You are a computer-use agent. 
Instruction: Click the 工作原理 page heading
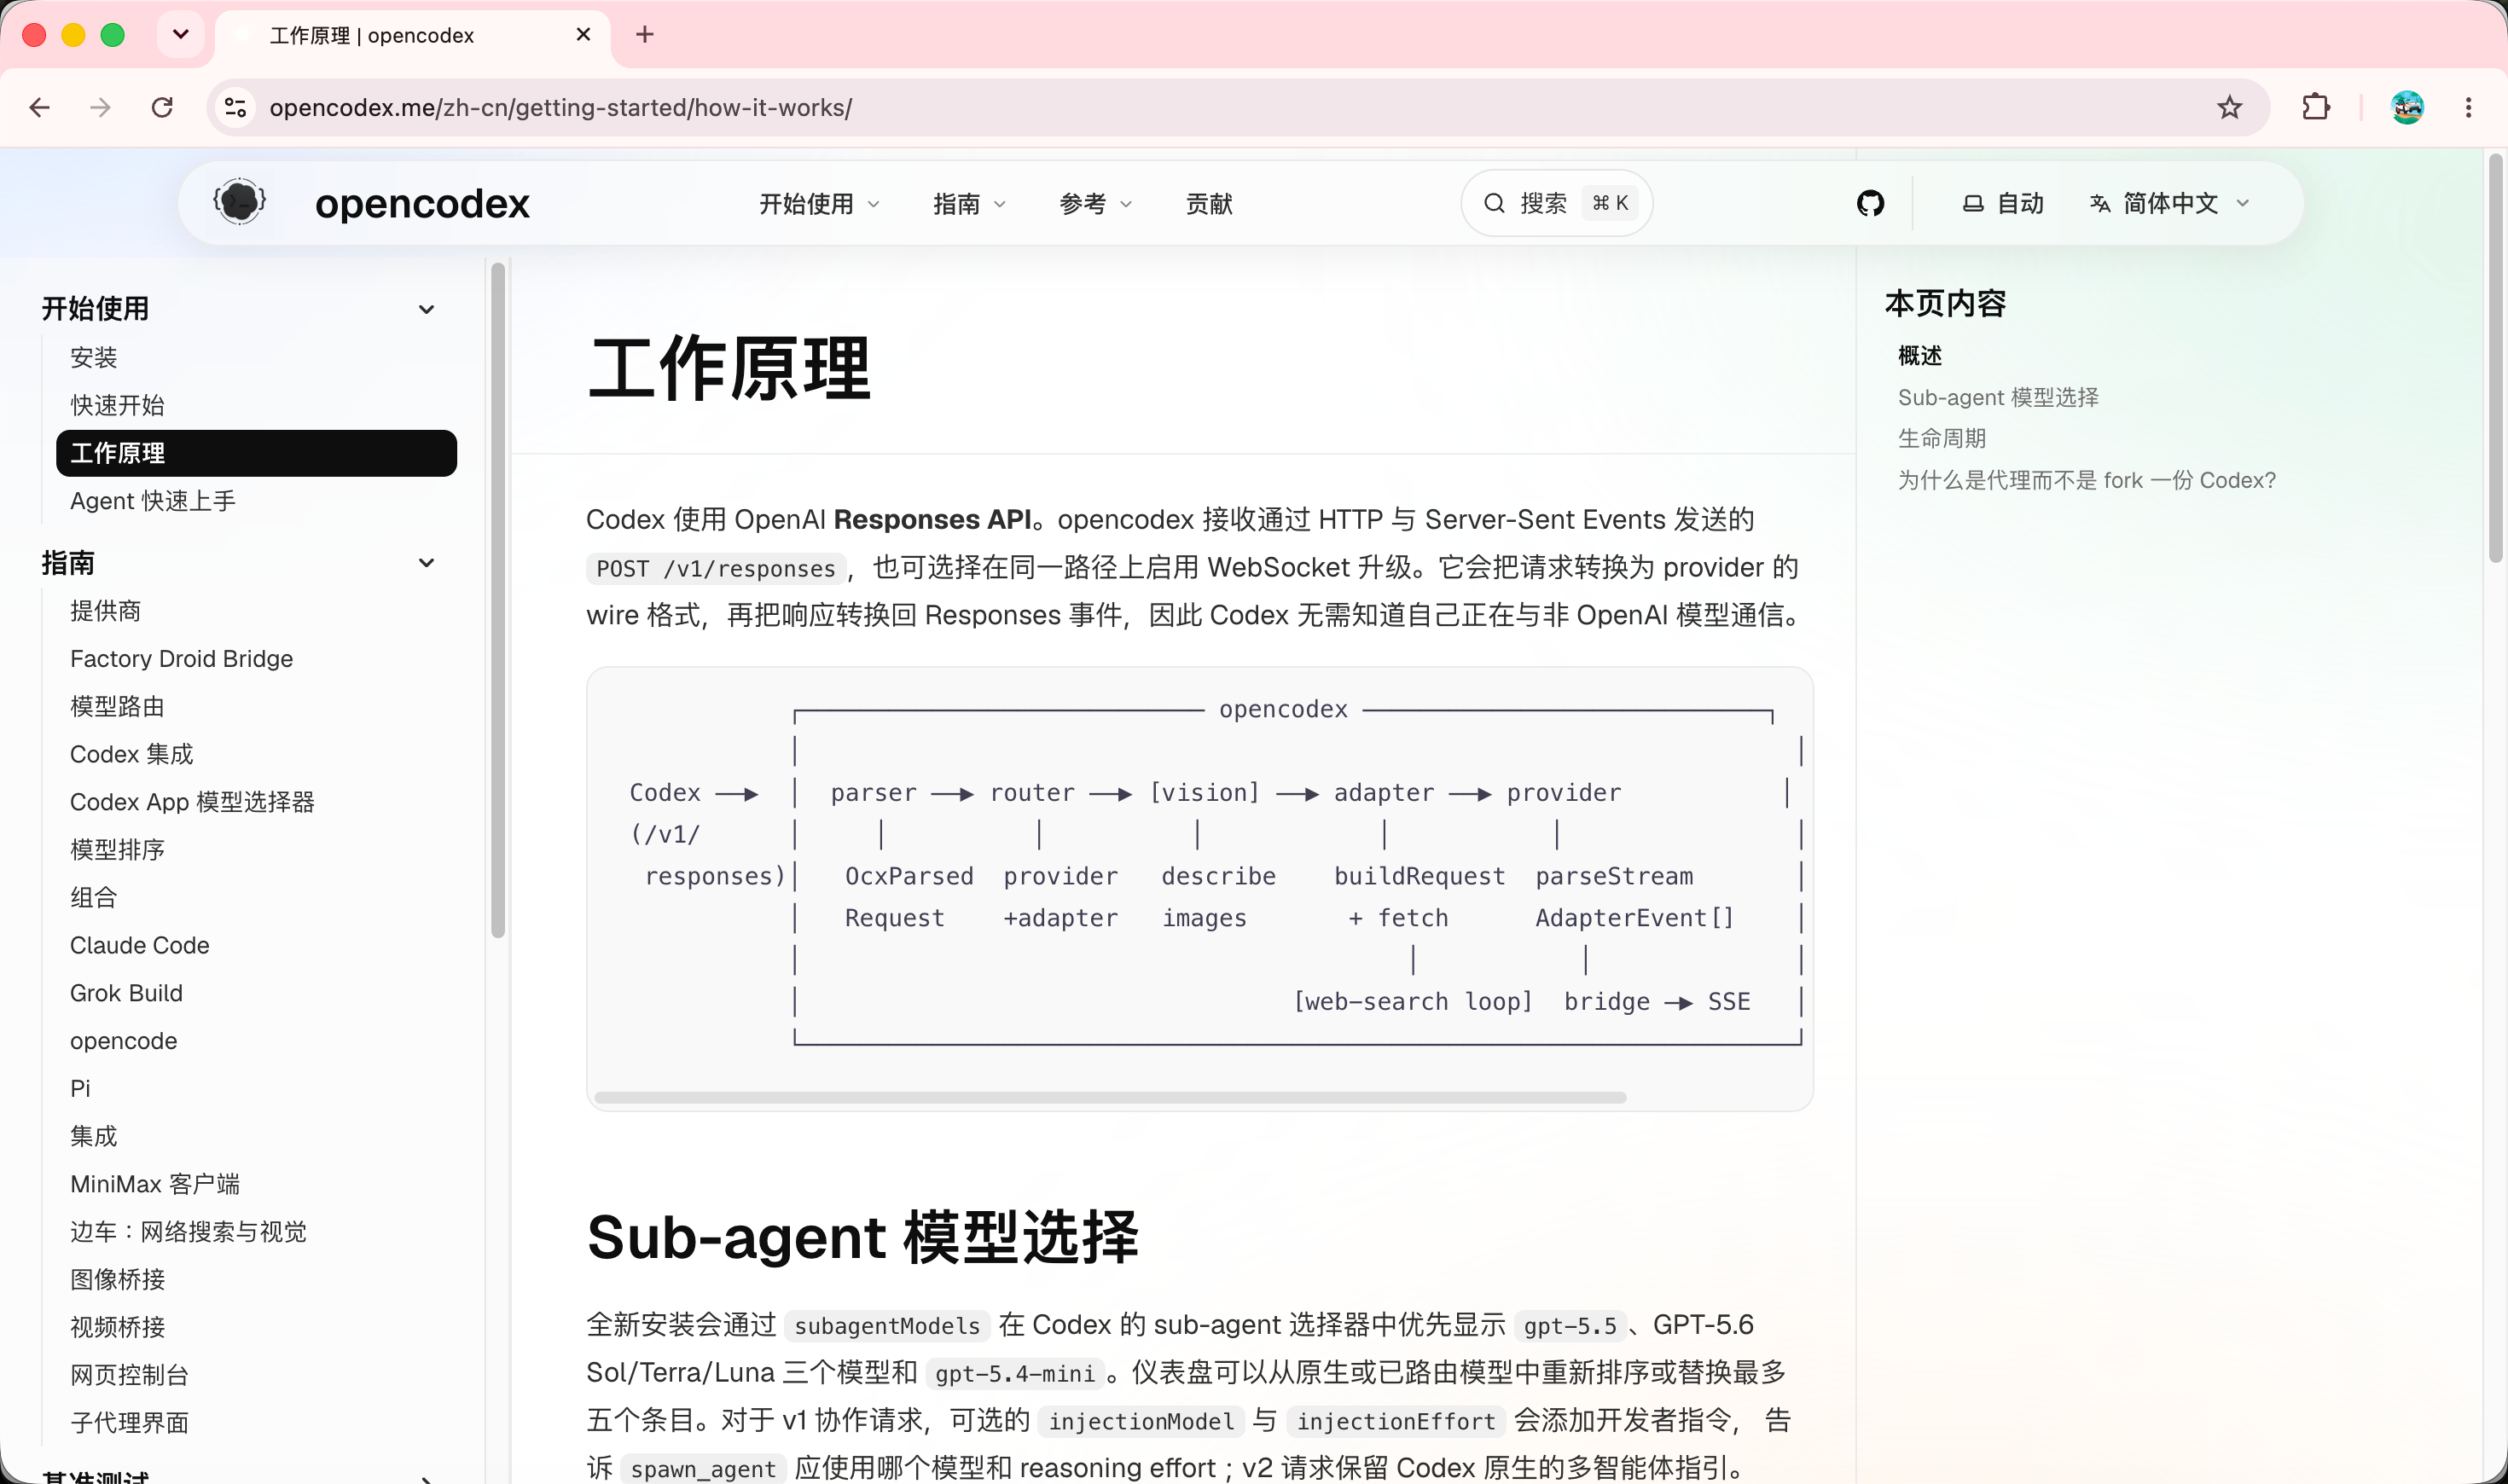tap(729, 369)
